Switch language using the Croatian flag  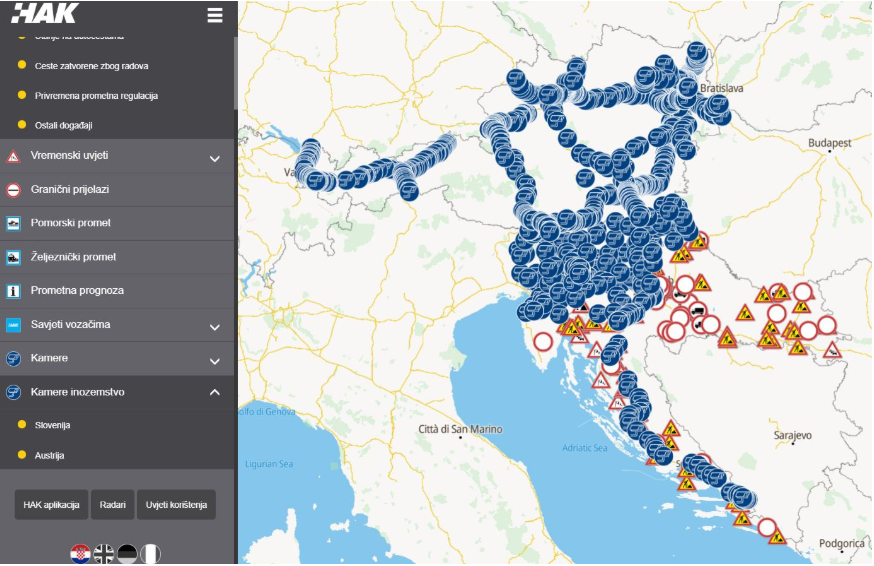[81, 554]
